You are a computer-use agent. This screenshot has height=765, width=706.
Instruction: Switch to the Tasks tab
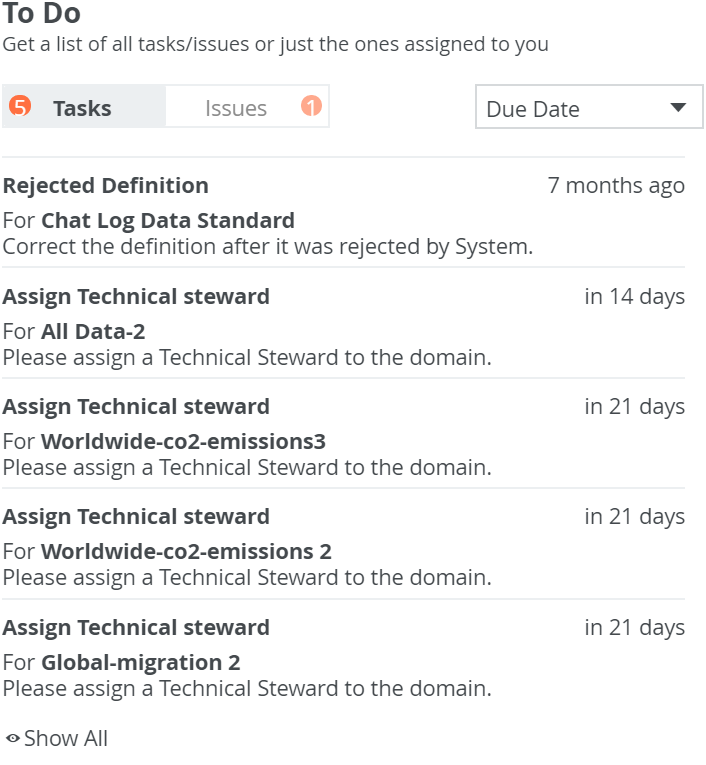coord(82,108)
